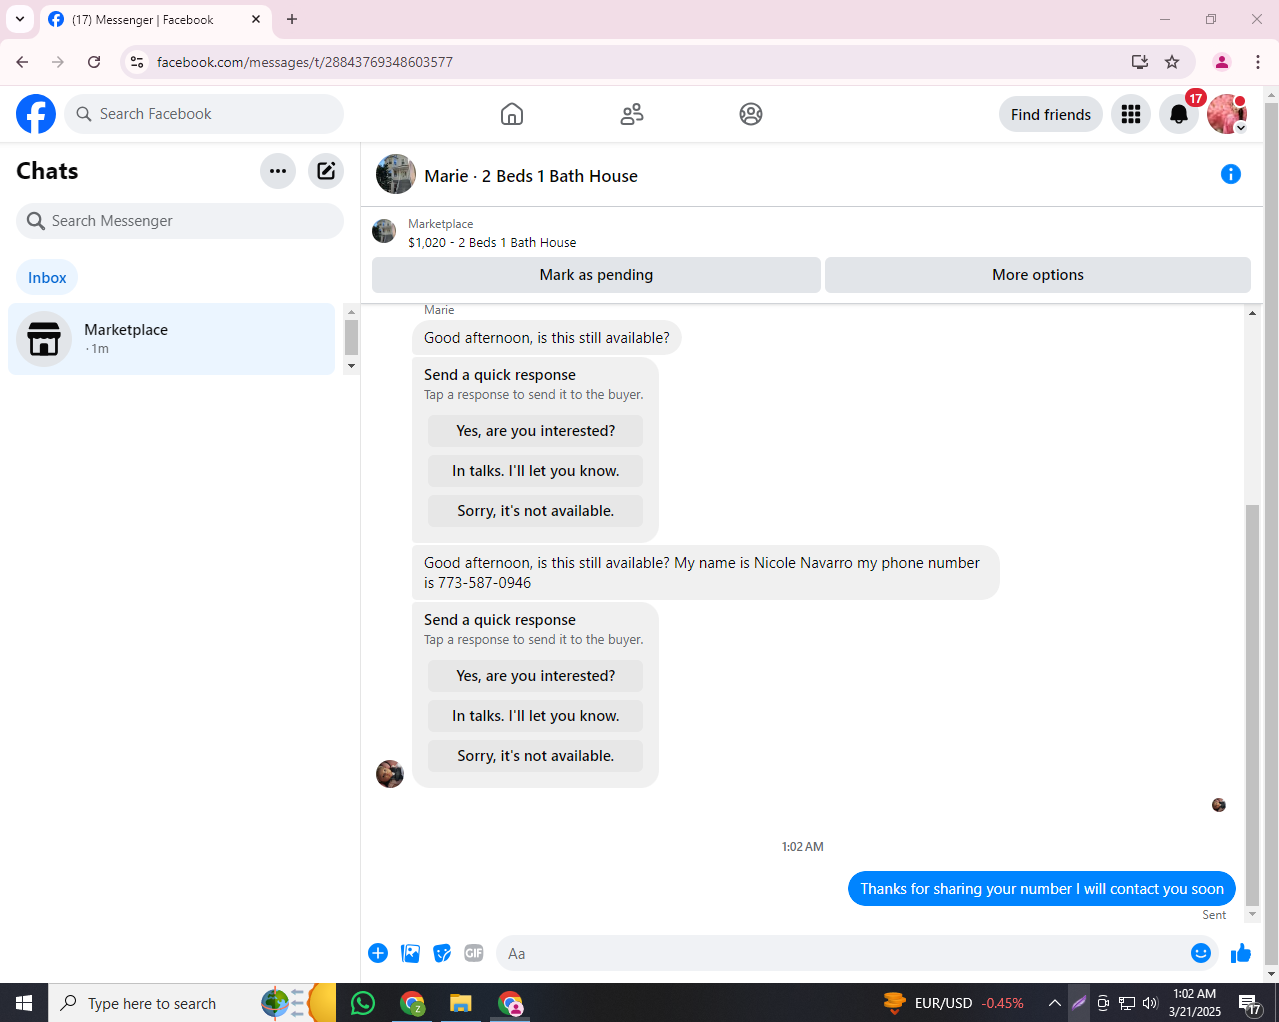Click chat list scroll down arrow

tap(351, 366)
